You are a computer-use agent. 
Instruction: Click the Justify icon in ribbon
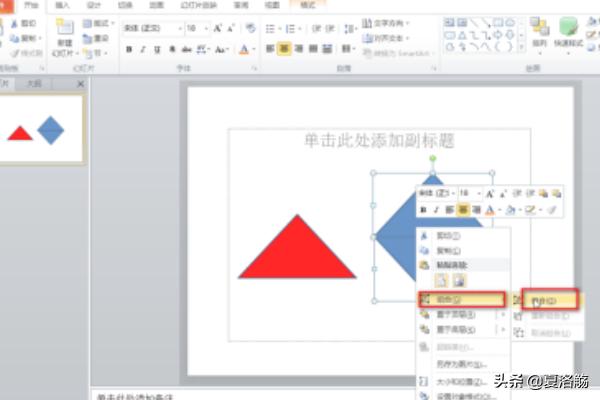click(313, 49)
